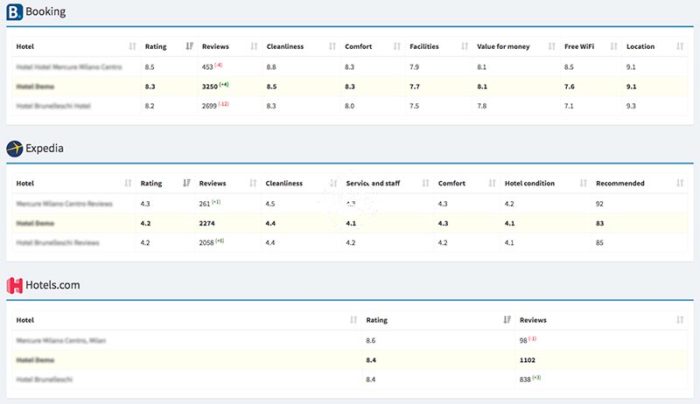
Task: Click Facilities column header in Booking
Action: tap(424, 46)
